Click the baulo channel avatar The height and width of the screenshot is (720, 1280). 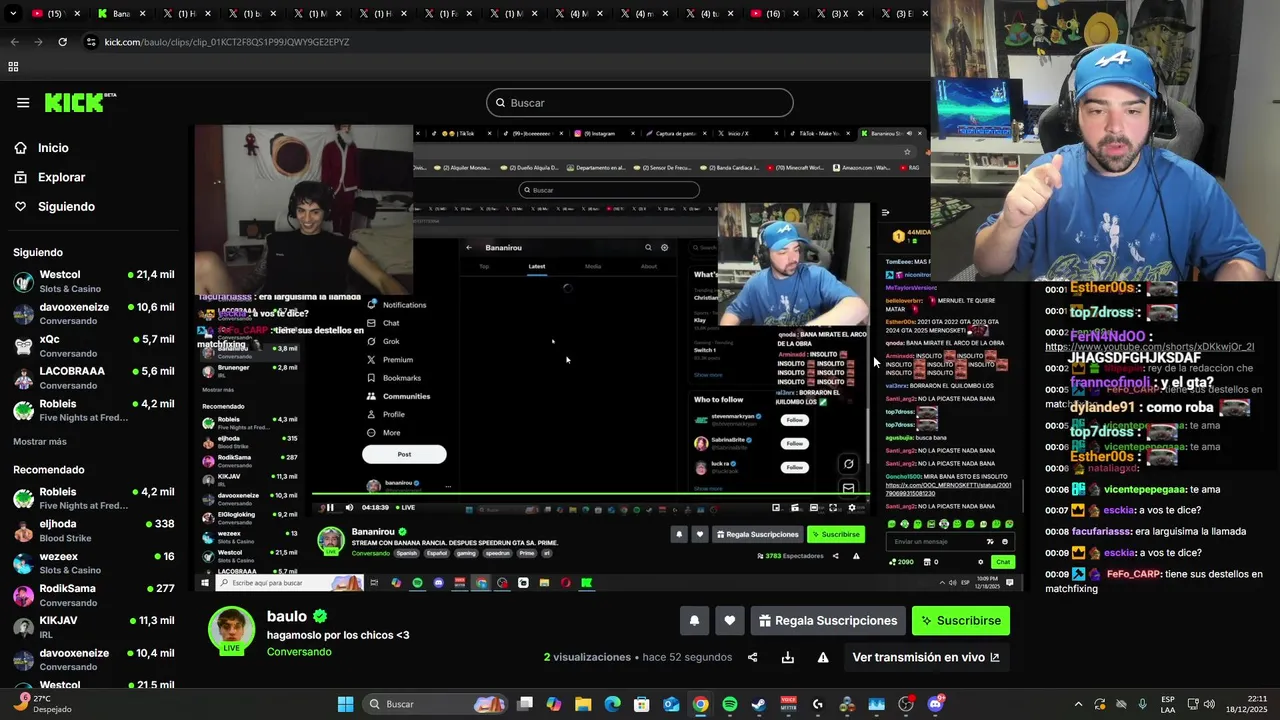[x=231, y=630]
